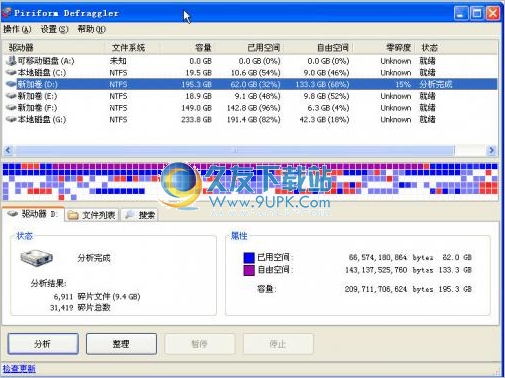Click the 新加卷 (F:) row name

click(37, 108)
